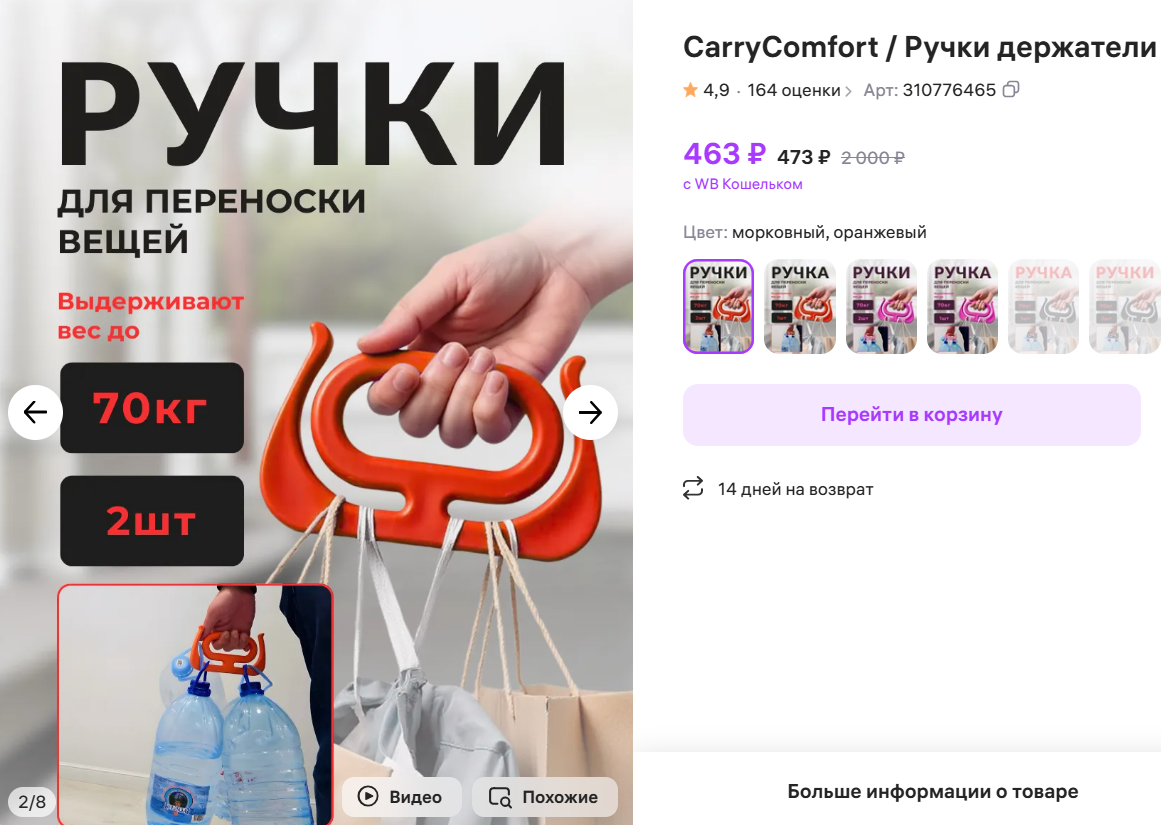Click the с WB Кошельком link
This screenshot has width=1161, height=825.
(x=743, y=184)
